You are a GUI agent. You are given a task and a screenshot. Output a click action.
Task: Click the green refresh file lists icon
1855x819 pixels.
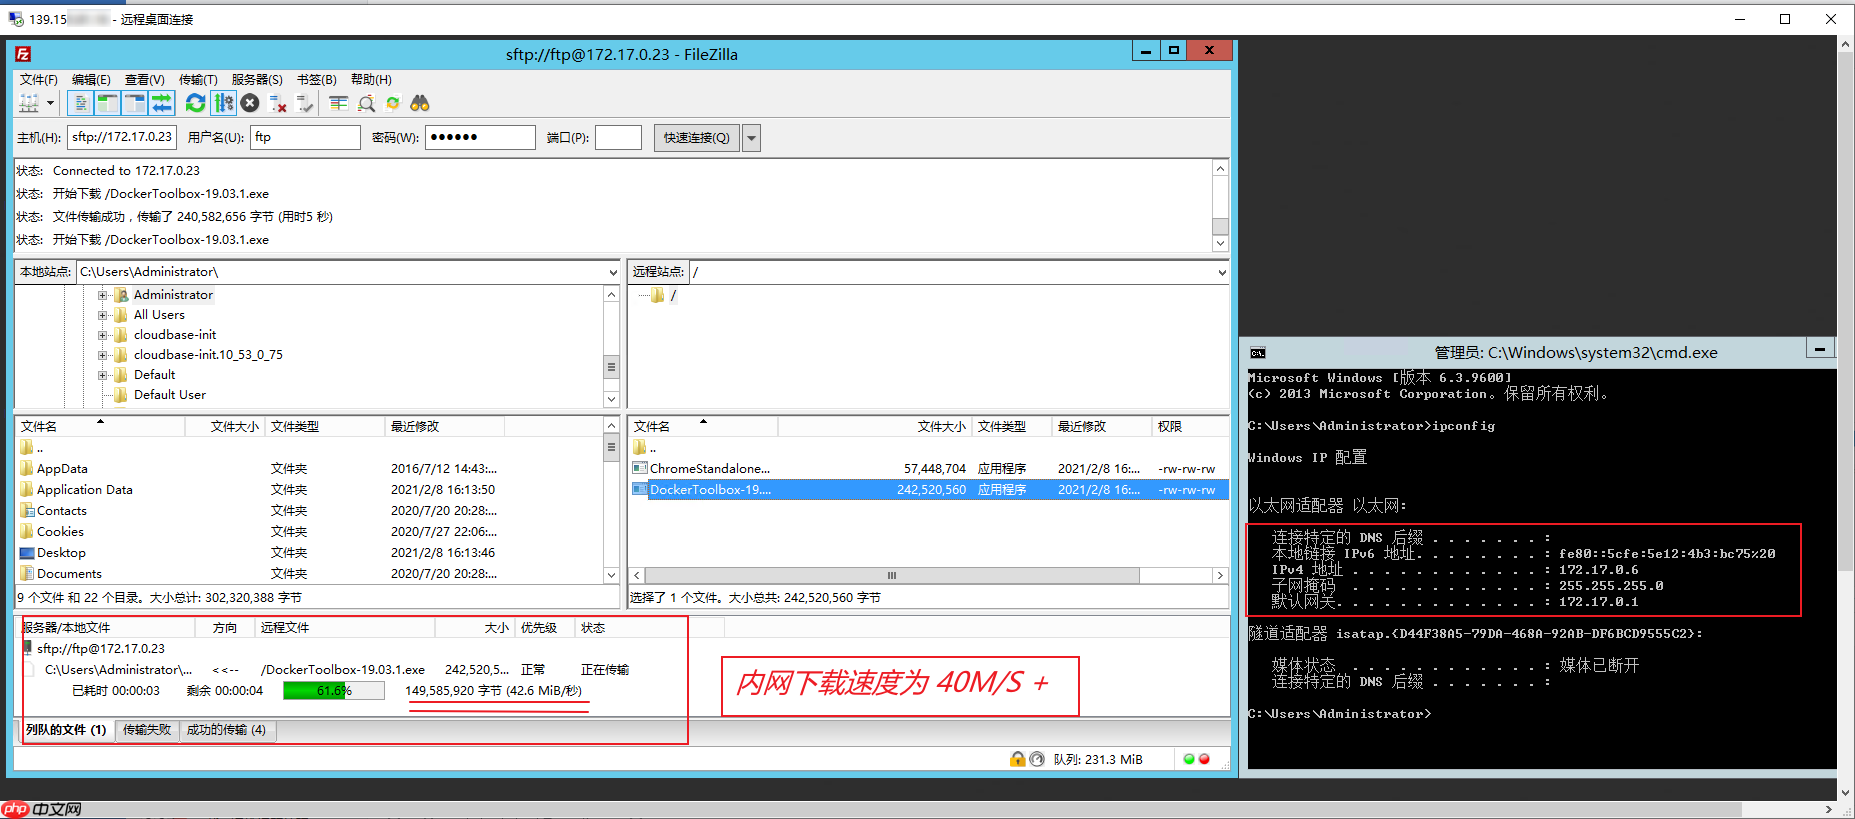(x=196, y=103)
